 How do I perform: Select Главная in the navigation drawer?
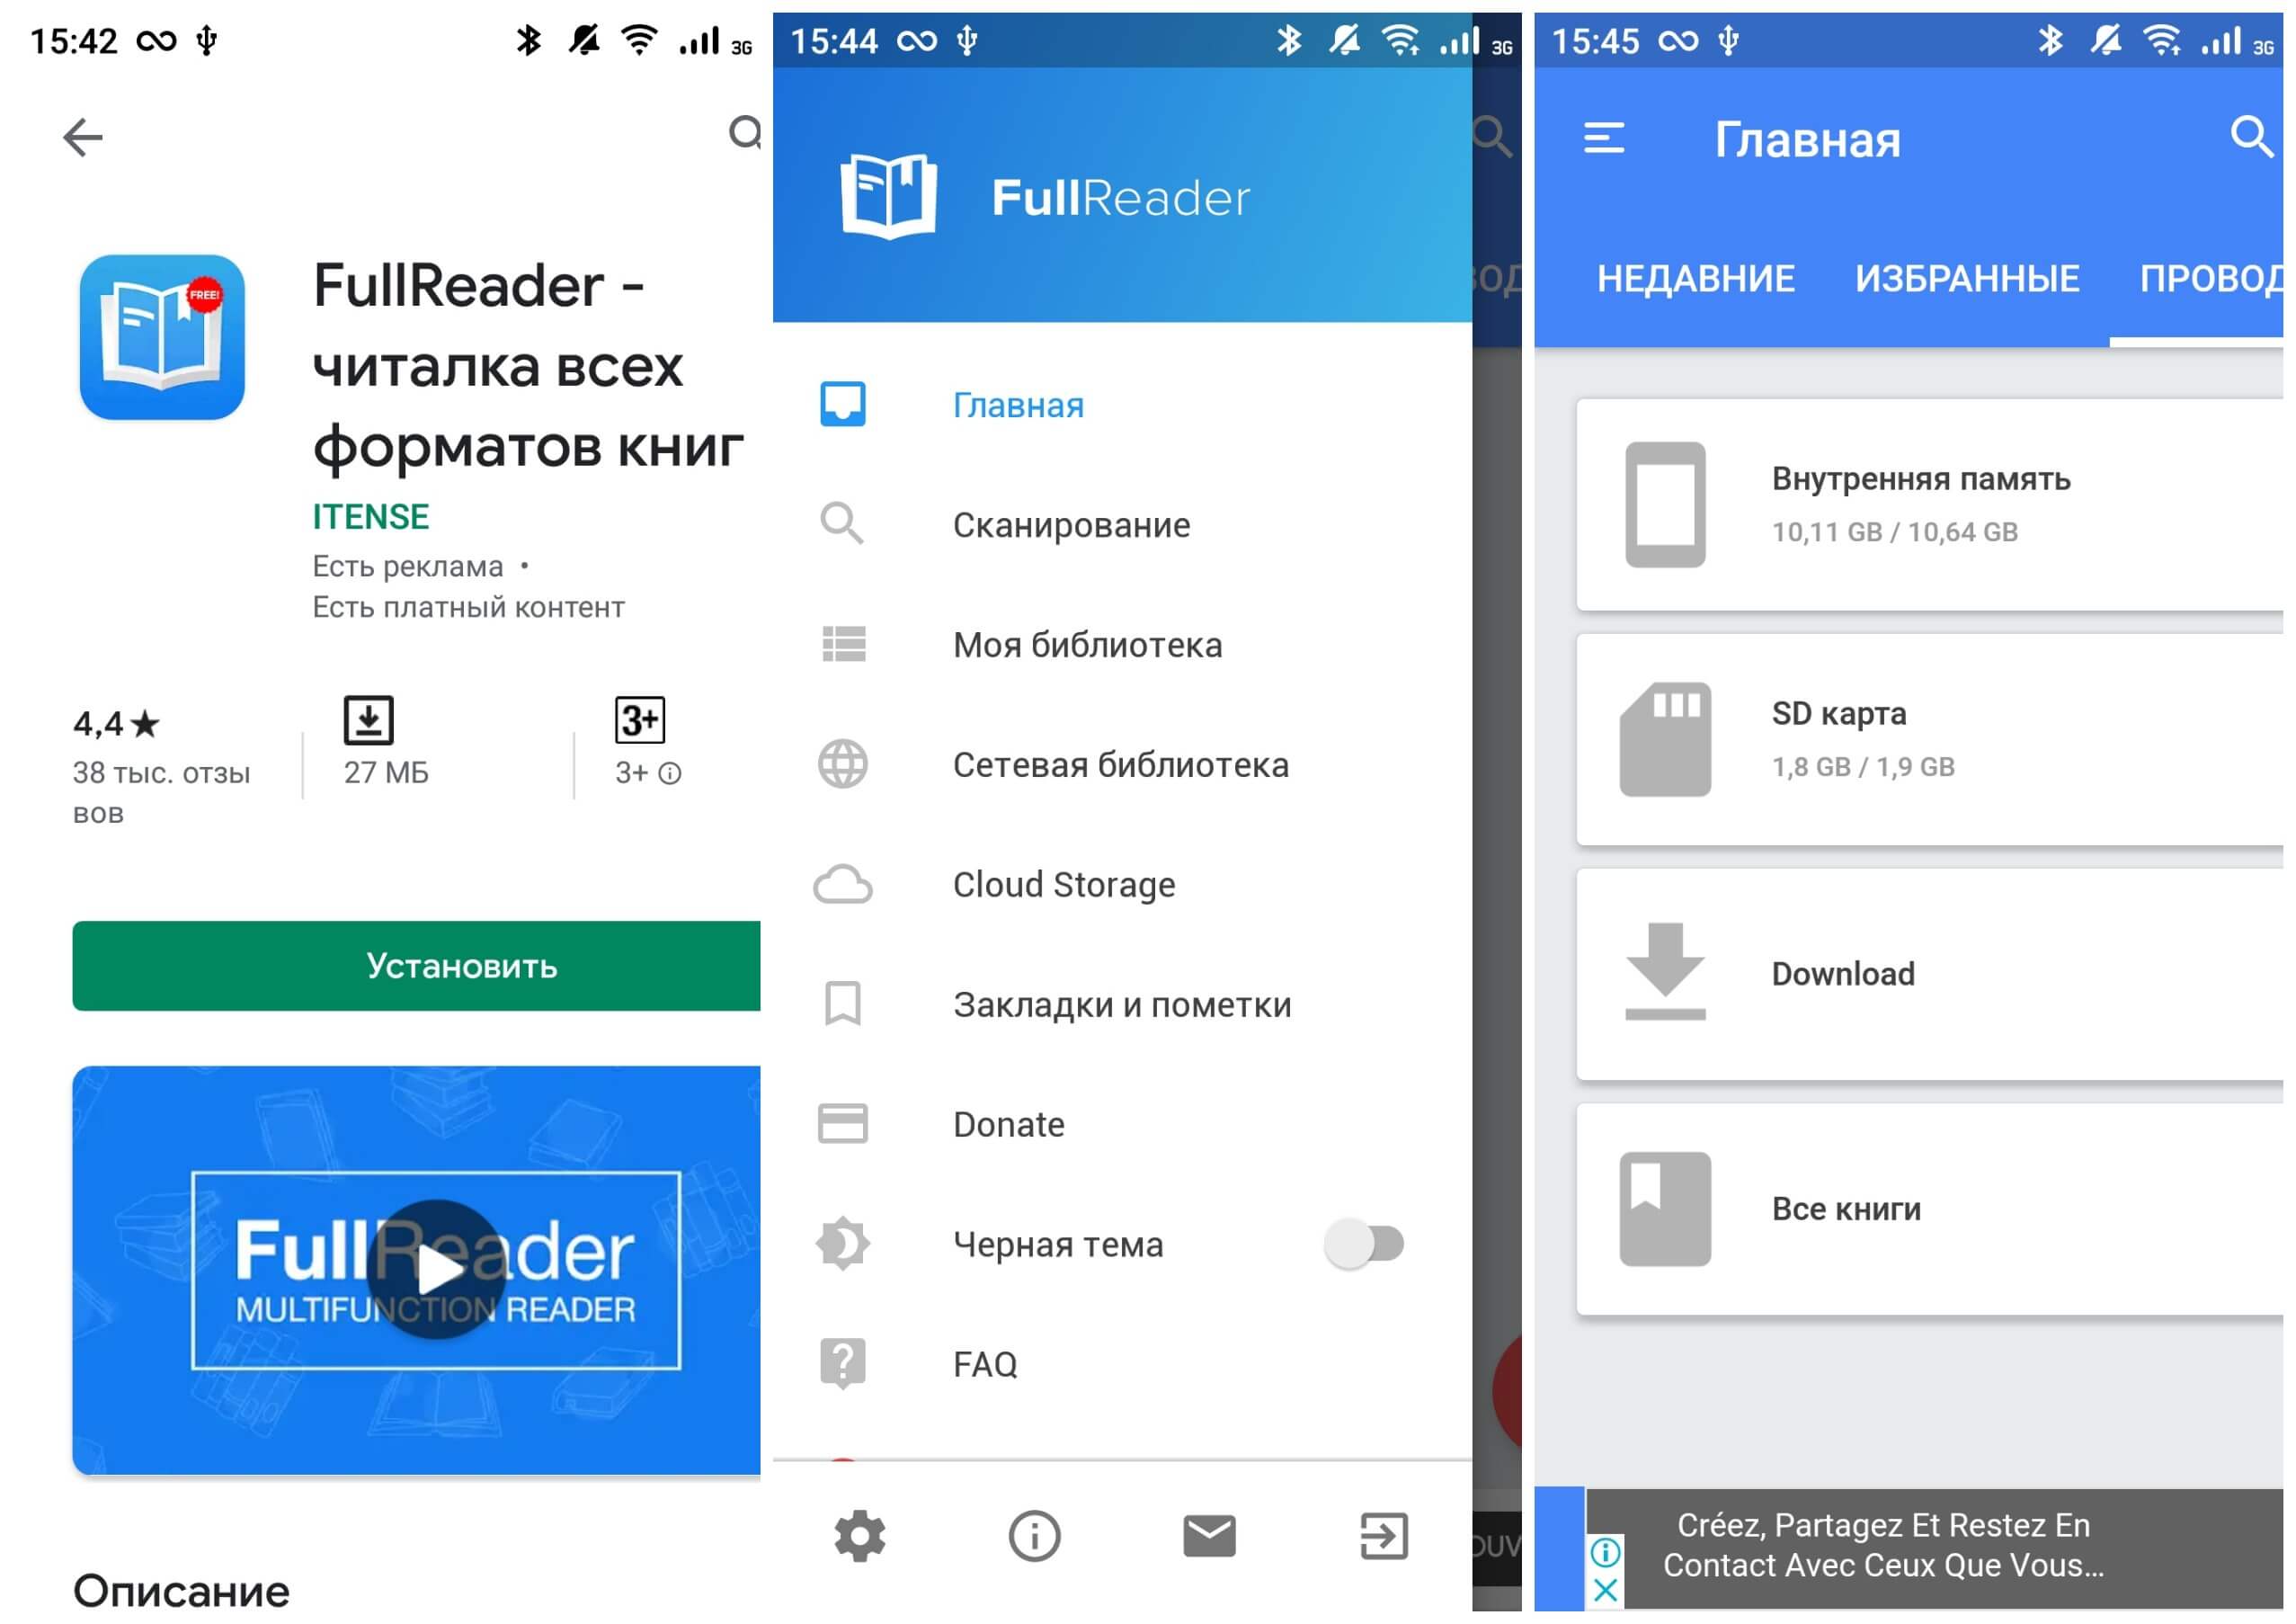pyautogui.click(x=1122, y=405)
